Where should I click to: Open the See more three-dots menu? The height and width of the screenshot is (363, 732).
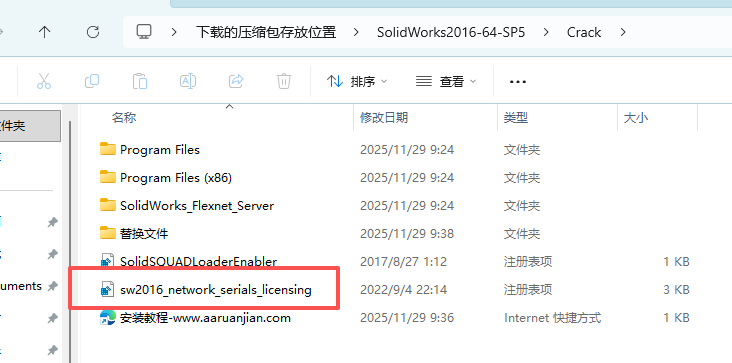pos(518,82)
